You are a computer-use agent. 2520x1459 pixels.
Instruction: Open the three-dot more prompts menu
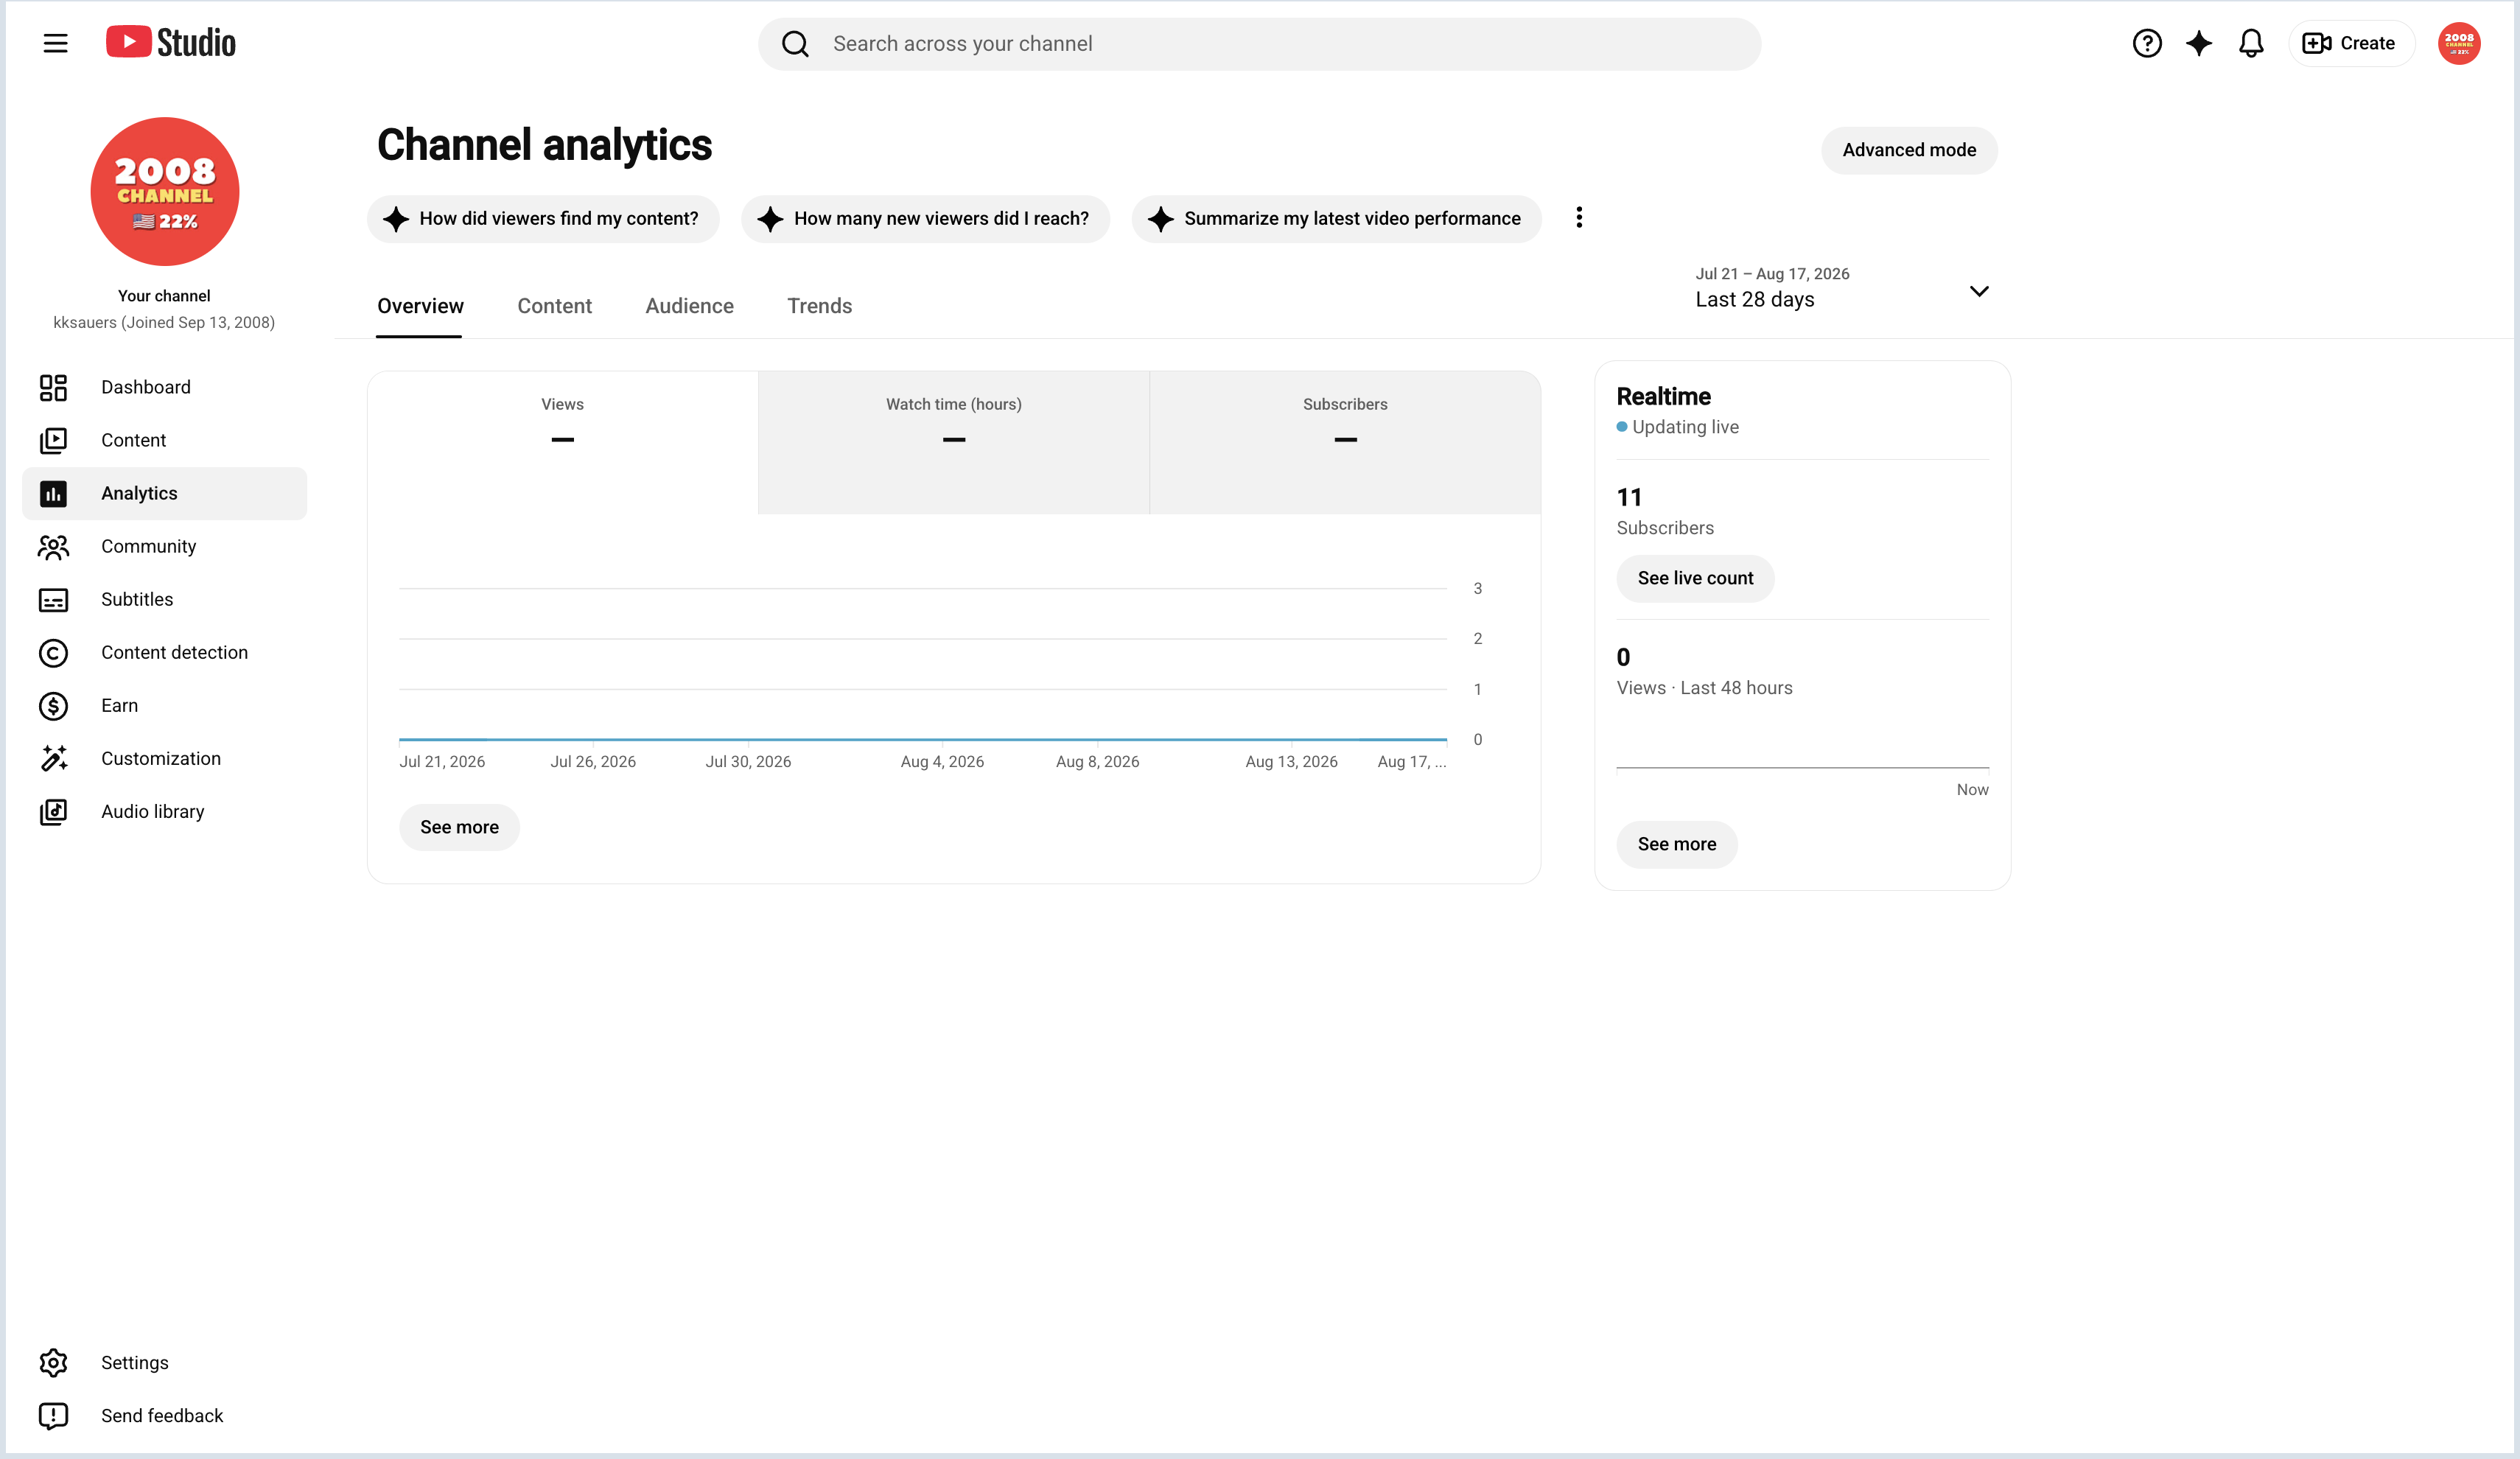point(1578,218)
